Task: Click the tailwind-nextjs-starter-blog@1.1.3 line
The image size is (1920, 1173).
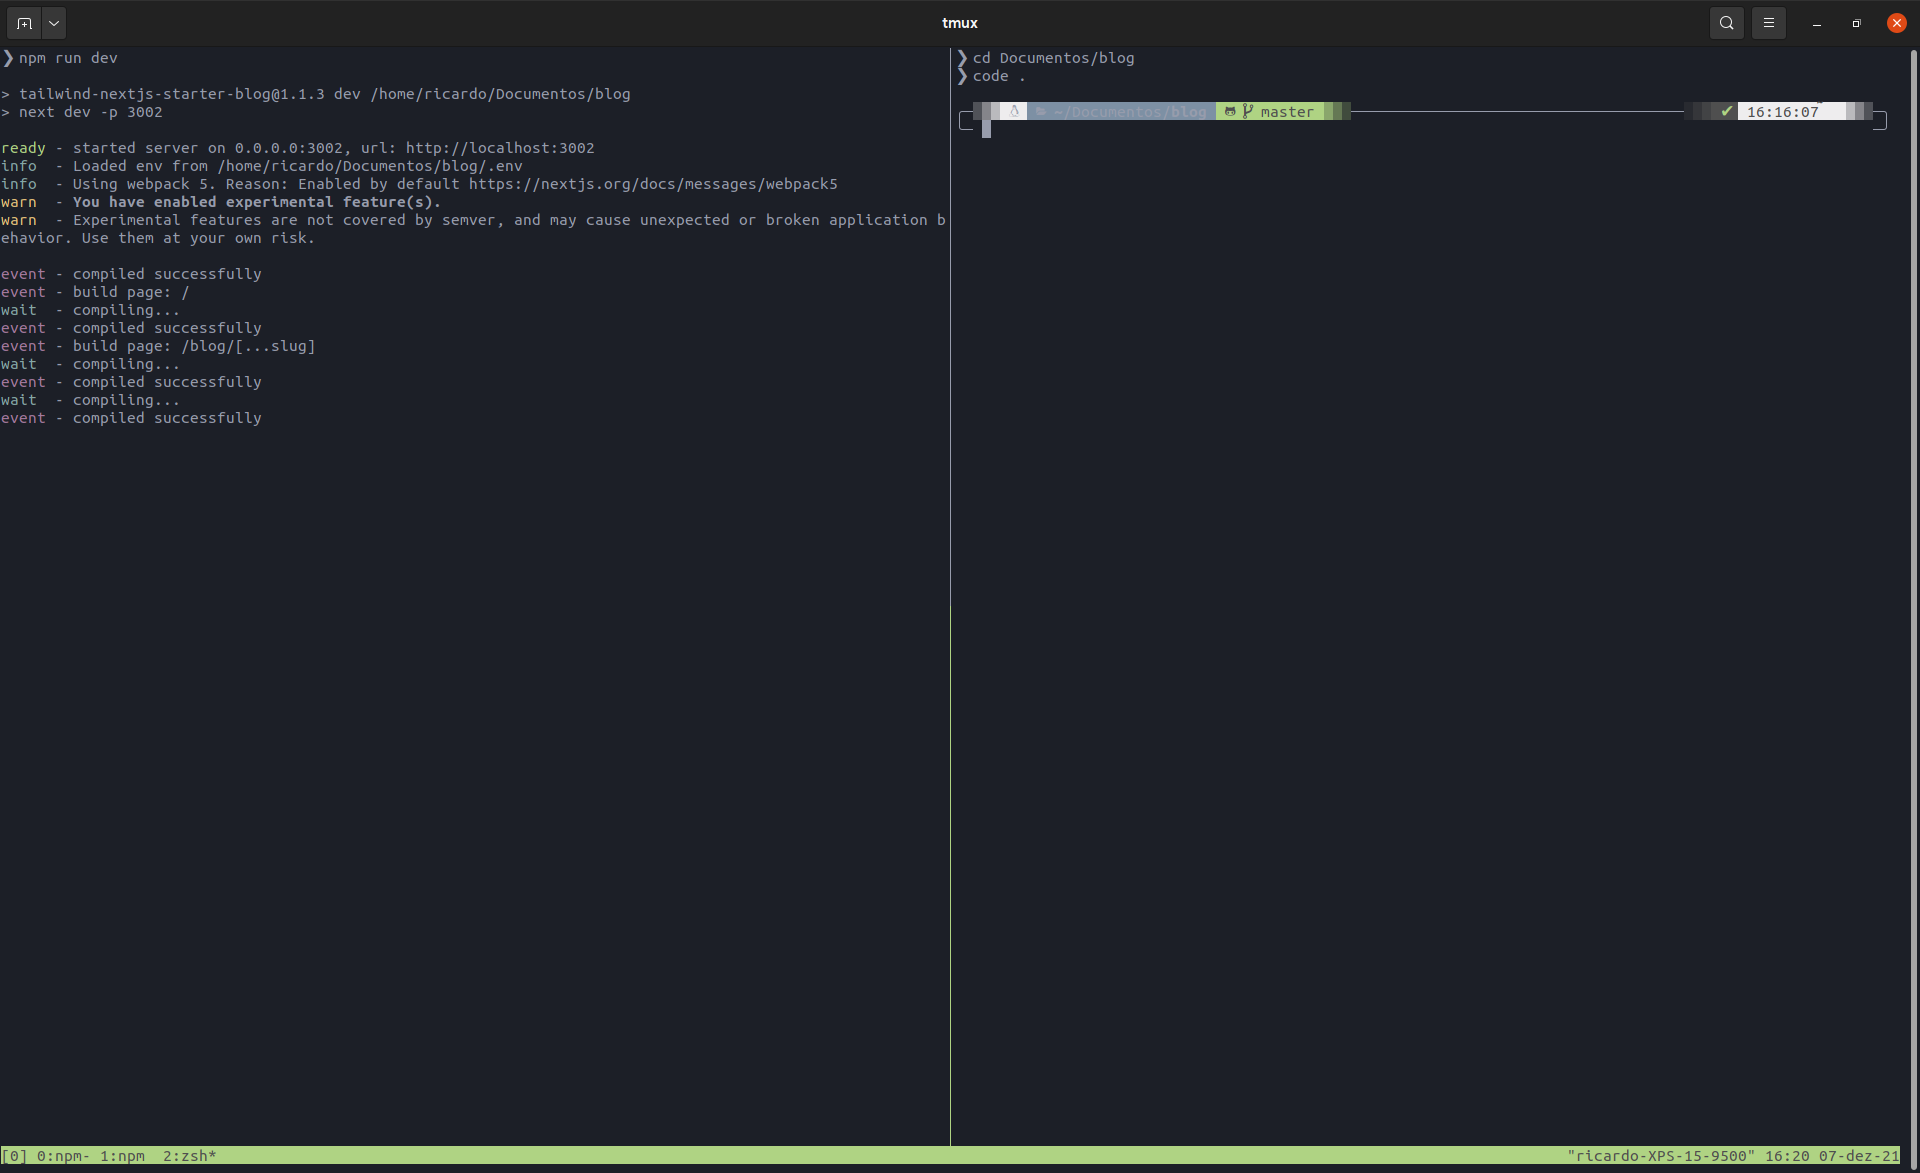Action: point(325,94)
